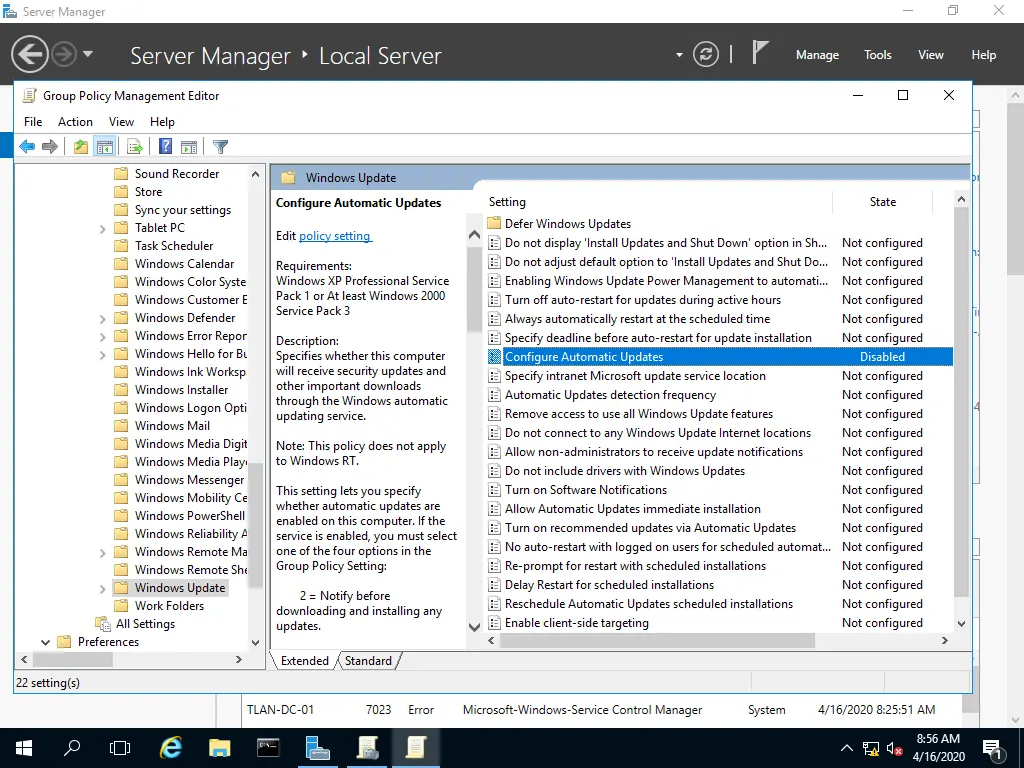The height and width of the screenshot is (768, 1024).
Task: Select the 'All Settings' tree item
Action: click(145, 624)
